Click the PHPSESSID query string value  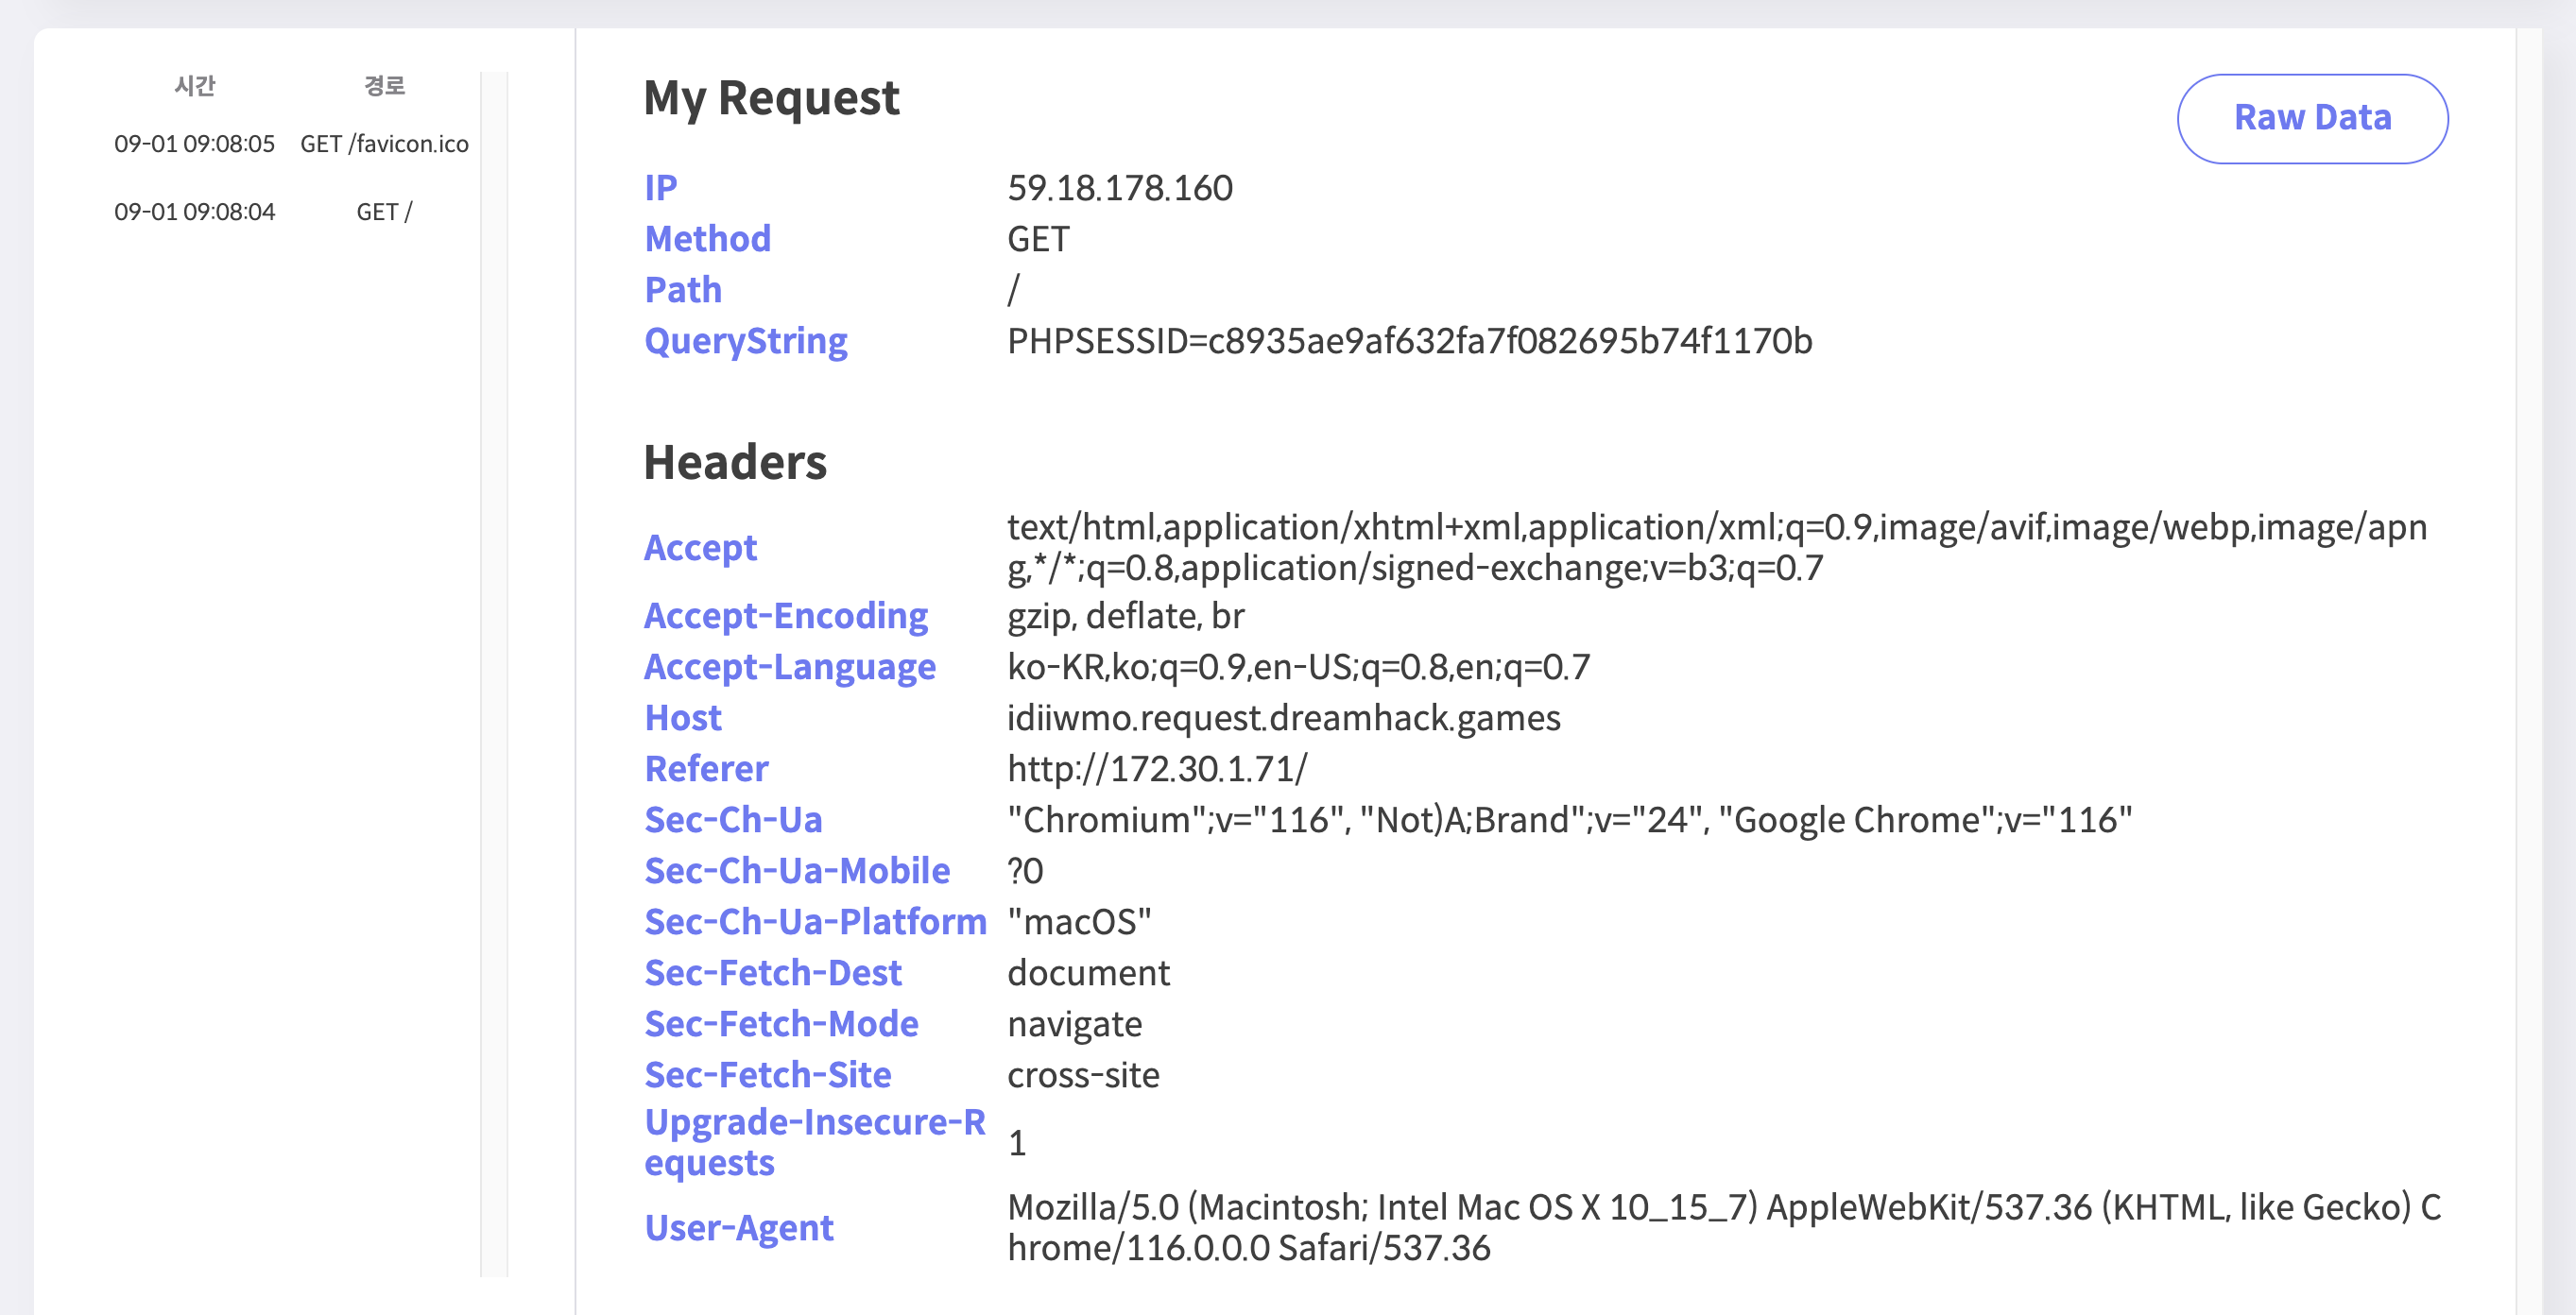(1408, 341)
